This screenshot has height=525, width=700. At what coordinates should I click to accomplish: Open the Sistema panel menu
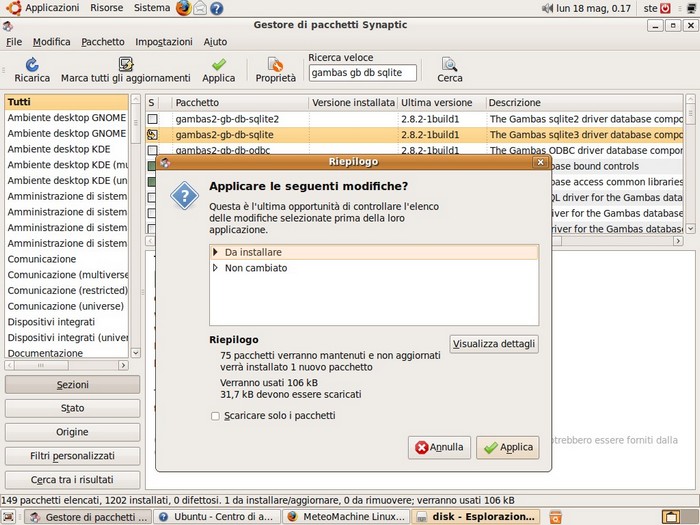[x=152, y=8]
